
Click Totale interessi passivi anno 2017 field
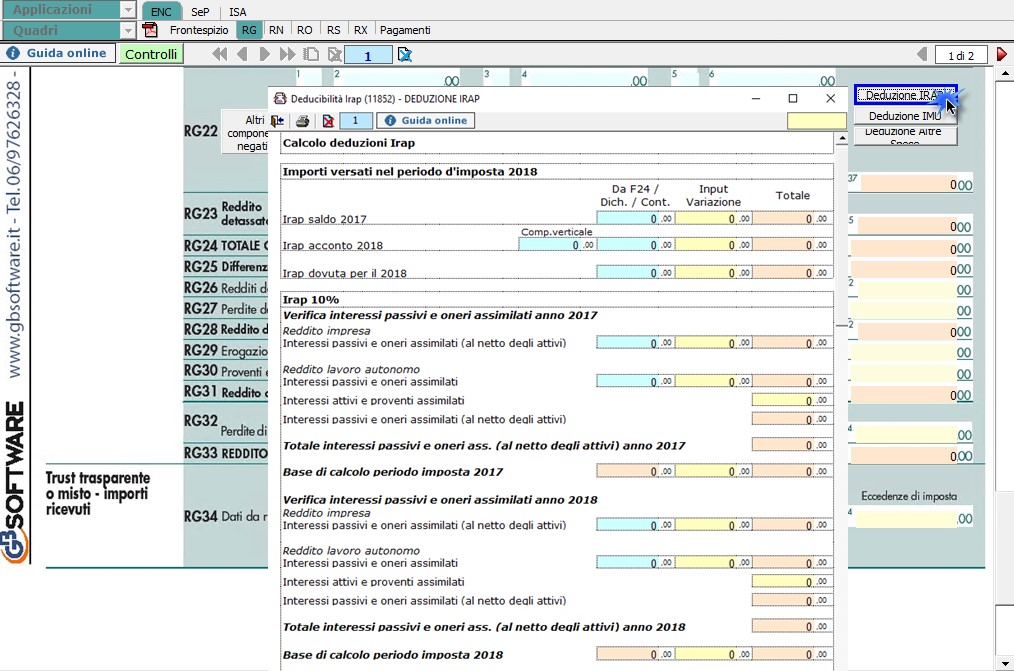tap(791, 445)
